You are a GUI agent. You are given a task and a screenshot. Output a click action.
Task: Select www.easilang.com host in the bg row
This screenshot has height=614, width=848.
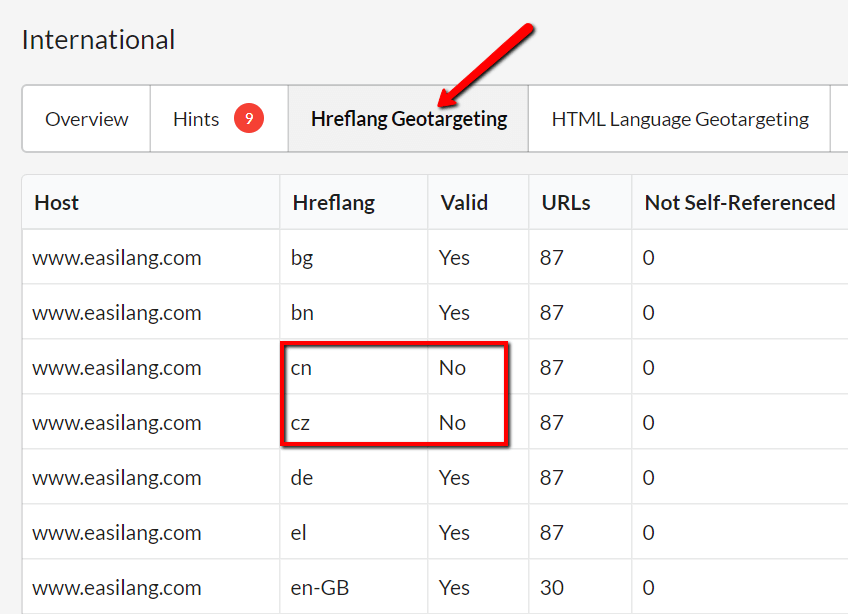coord(117,258)
